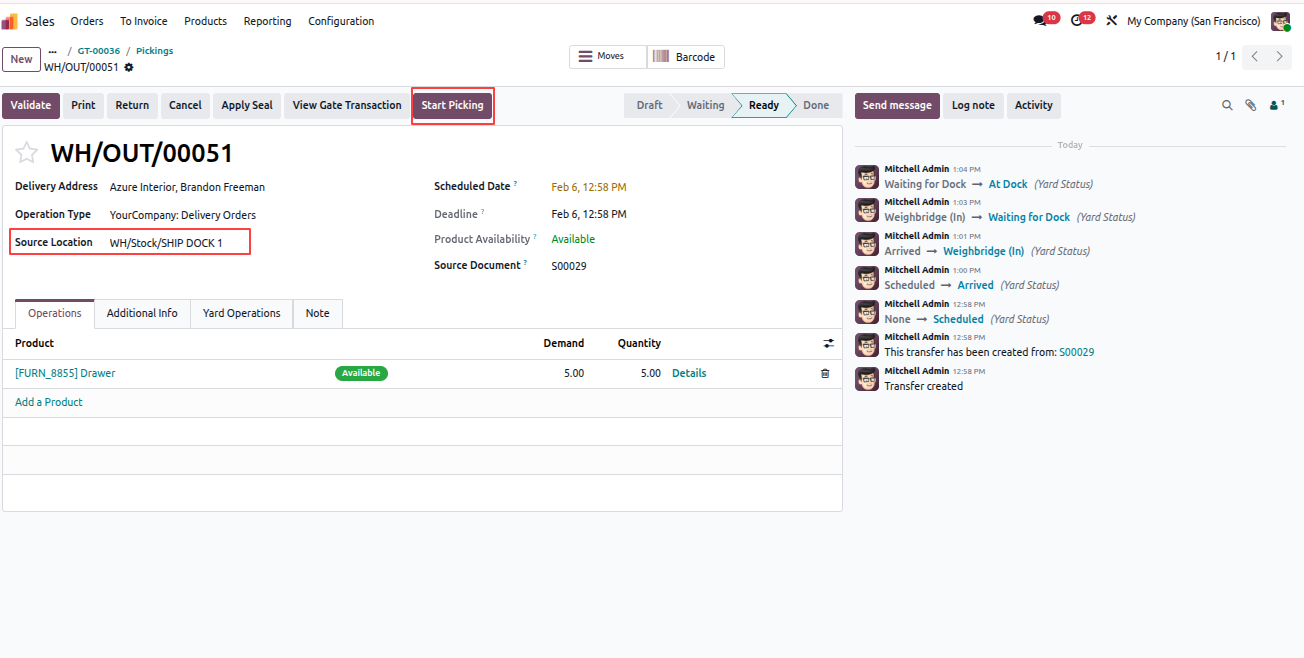Set status to Done in statusbar

tap(815, 105)
